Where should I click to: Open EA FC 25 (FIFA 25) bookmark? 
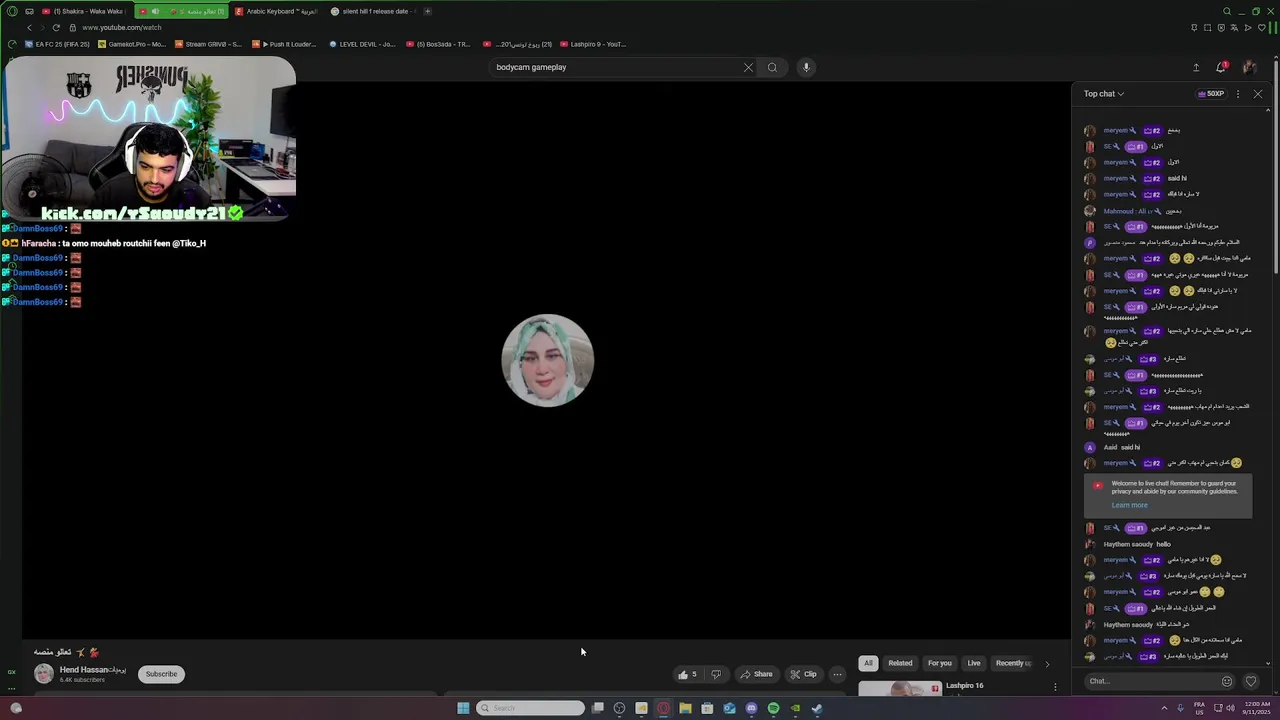tap(57, 44)
